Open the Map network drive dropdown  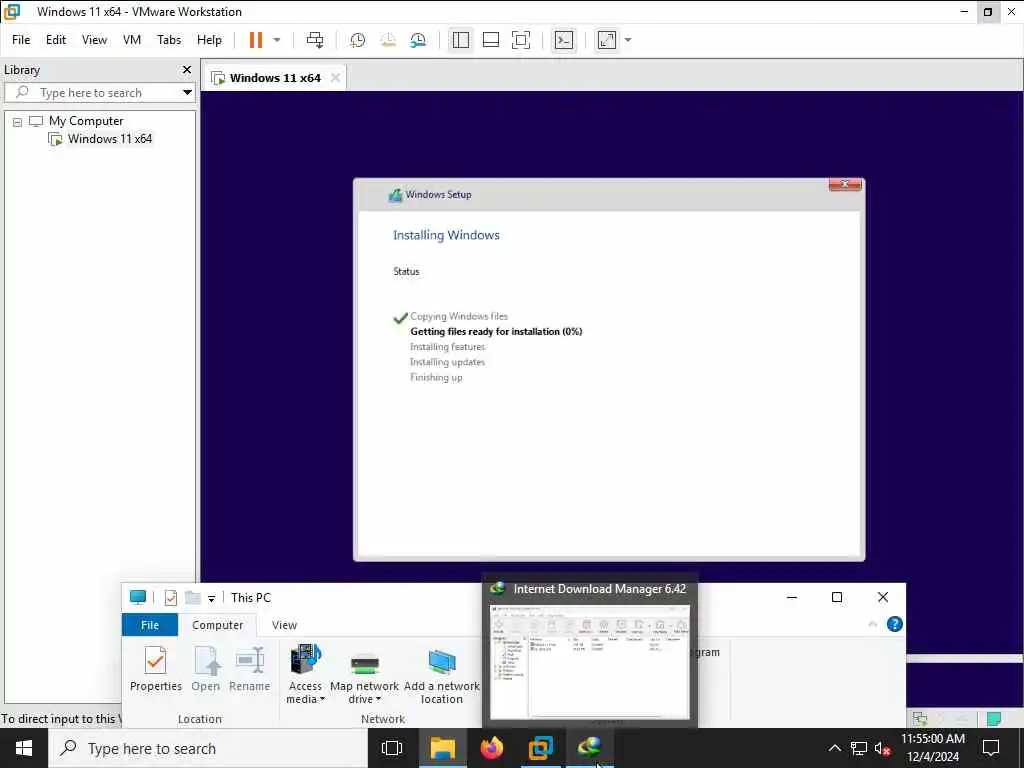[364, 675]
